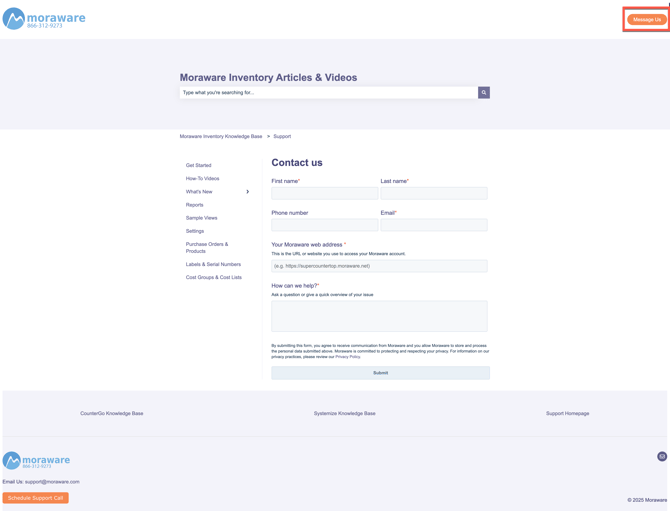670x511 pixels.
Task: Open CounterGo Knowledge Base link
Action: [112, 413]
